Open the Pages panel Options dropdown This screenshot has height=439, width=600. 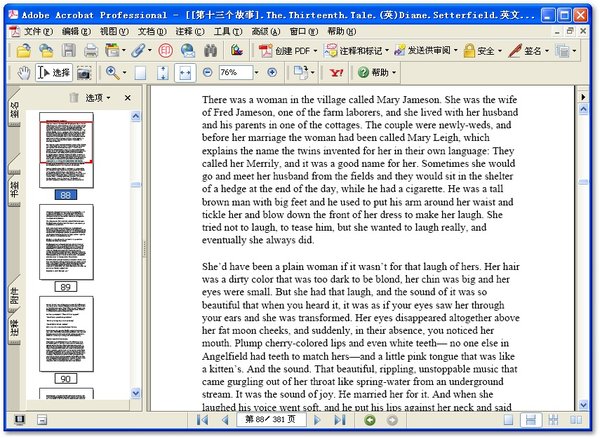(98, 98)
